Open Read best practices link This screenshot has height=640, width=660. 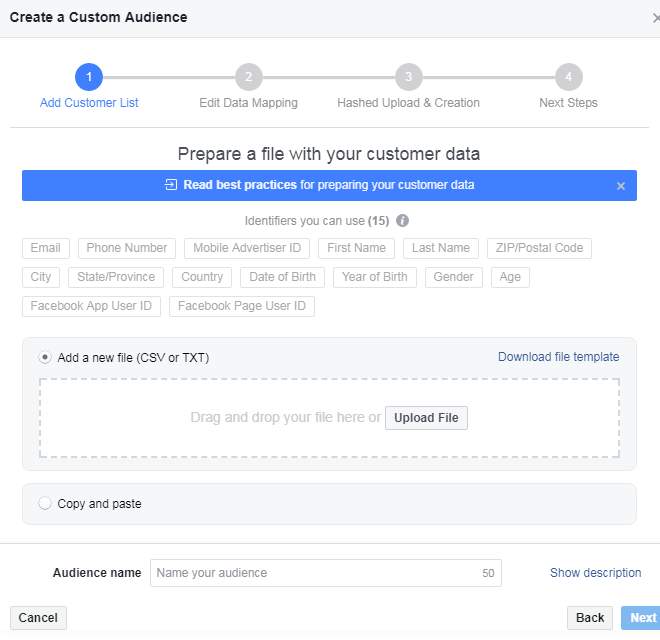[x=240, y=185]
